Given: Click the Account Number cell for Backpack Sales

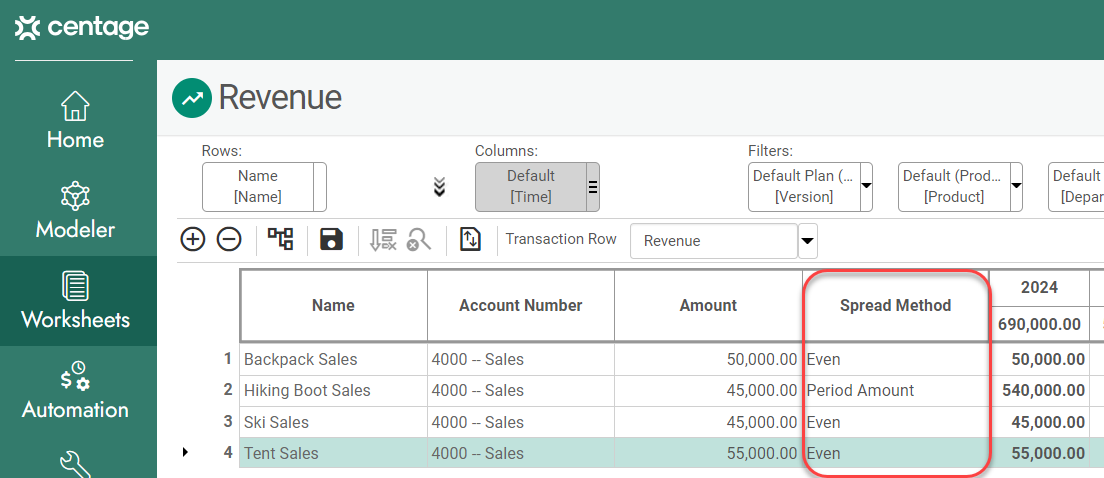Looking at the screenshot, I should (x=521, y=359).
